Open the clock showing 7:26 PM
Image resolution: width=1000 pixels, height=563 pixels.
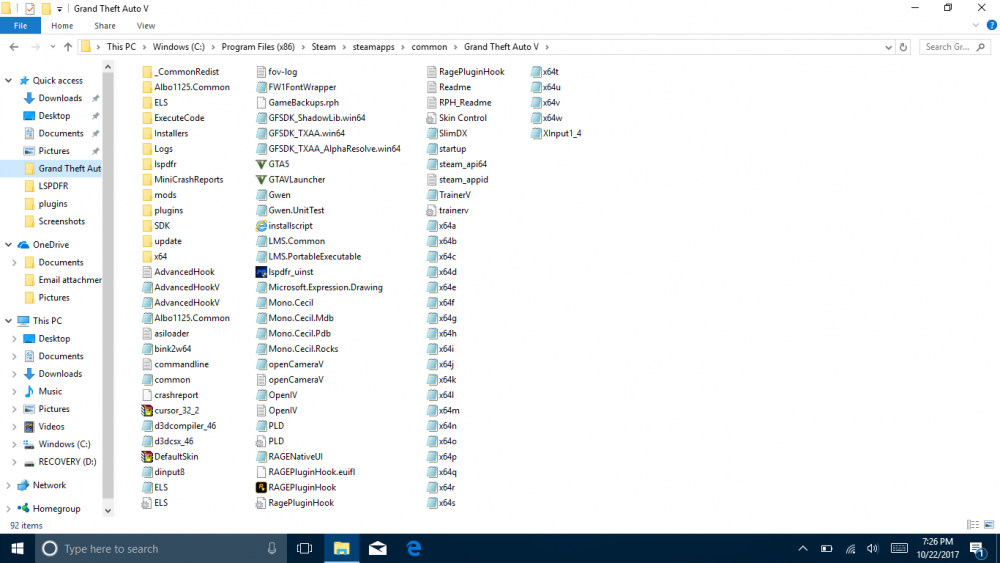[x=938, y=548]
